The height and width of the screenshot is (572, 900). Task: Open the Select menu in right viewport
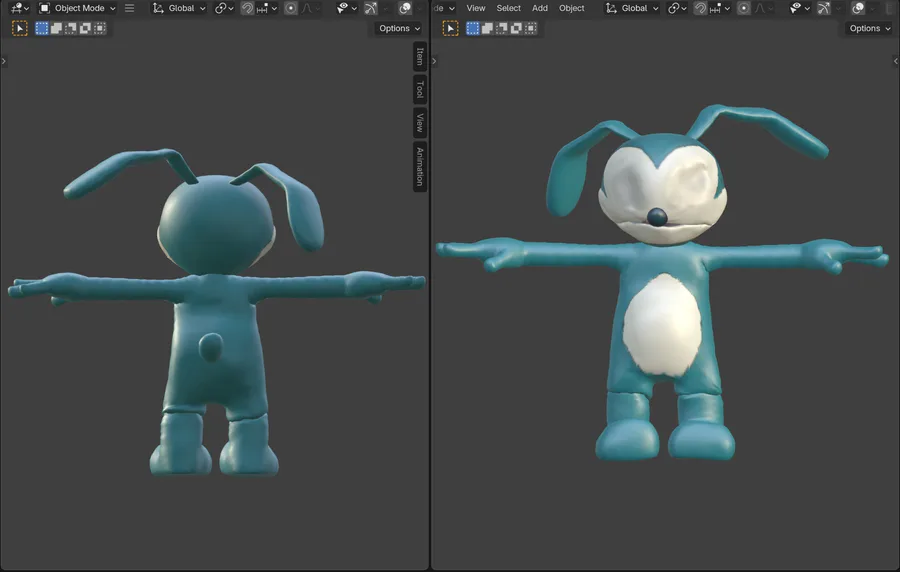click(x=509, y=8)
